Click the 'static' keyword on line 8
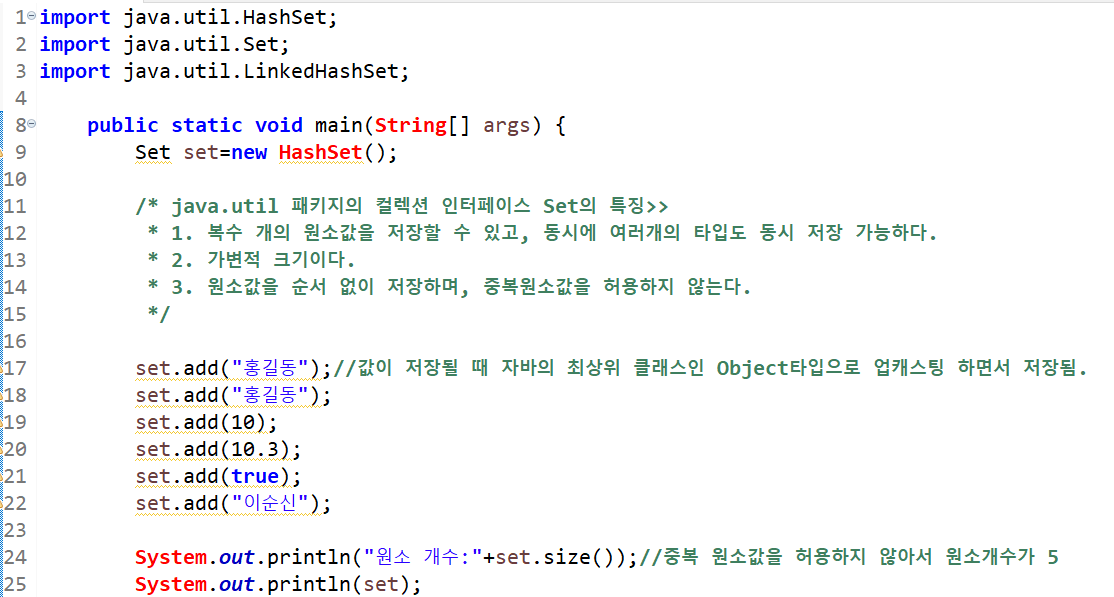 [x=206, y=125]
